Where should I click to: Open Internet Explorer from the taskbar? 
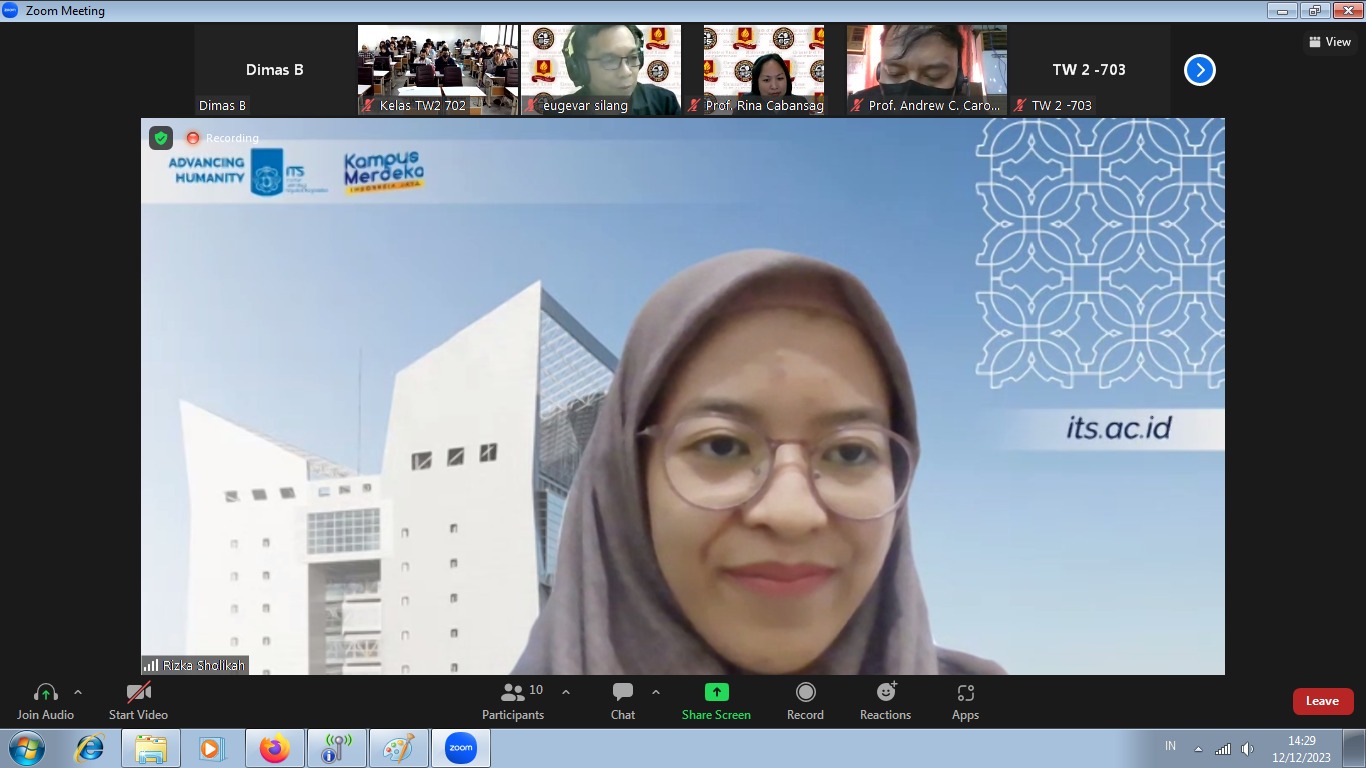click(89, 748)
